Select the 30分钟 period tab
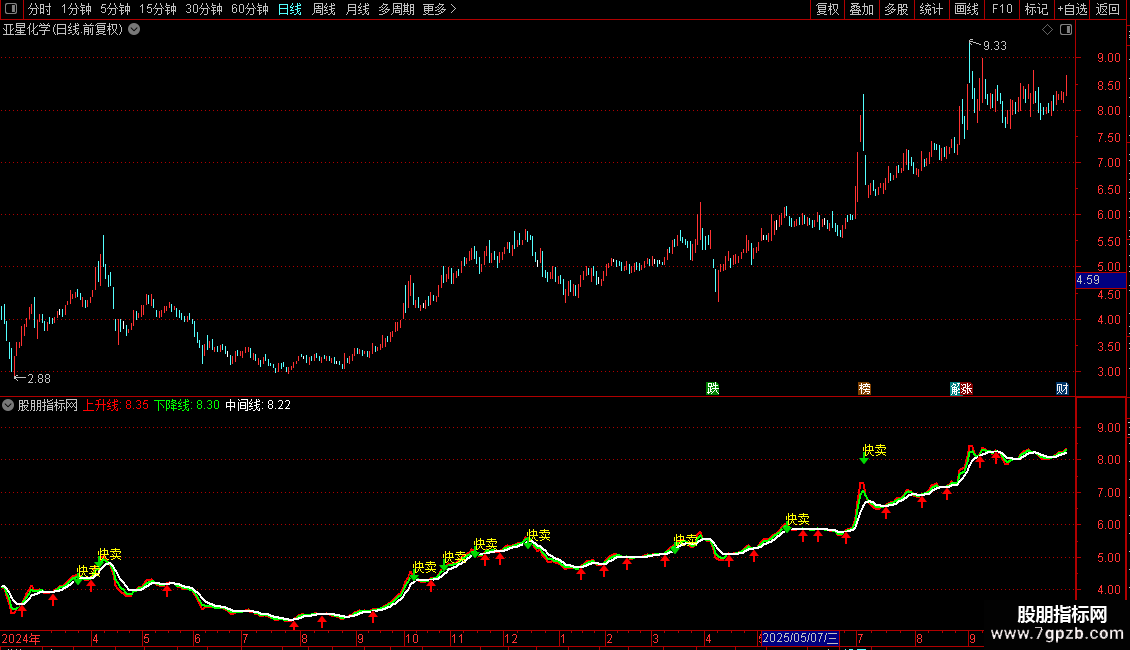 click(x=204, y=9)
